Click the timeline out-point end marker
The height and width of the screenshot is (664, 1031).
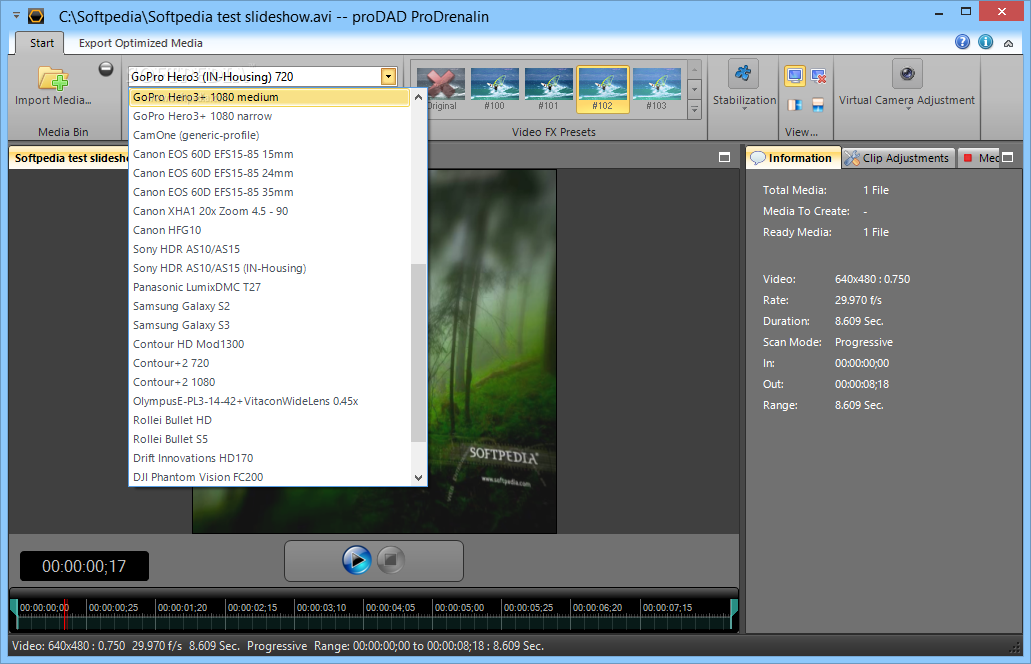pos(734,614)
